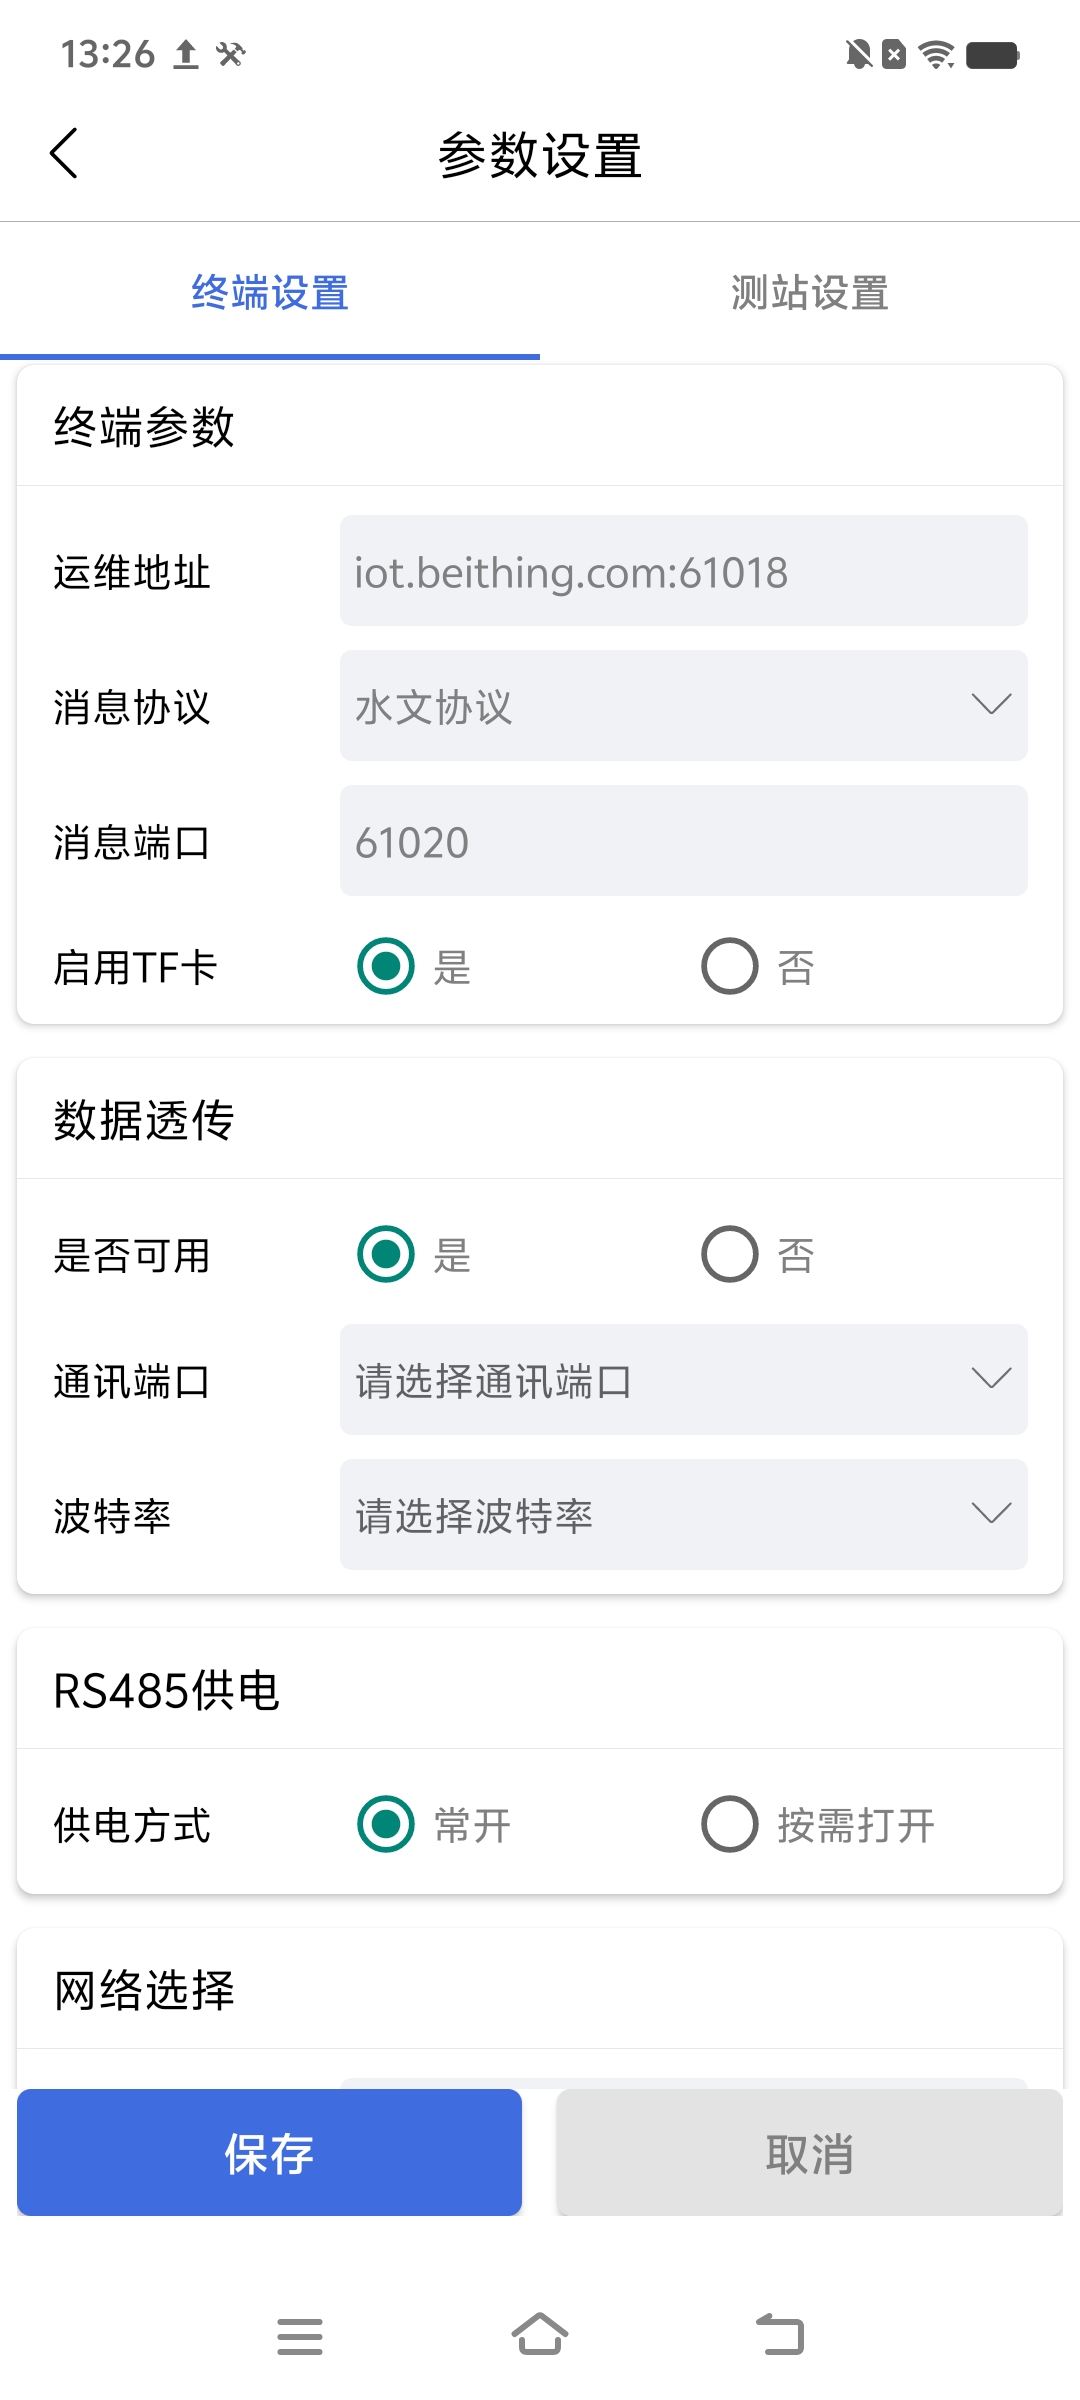The height and width of the screenshot is (2400, 1080).
Task: Expand the 通讯端口 selector
Action: pos(684,1380)
